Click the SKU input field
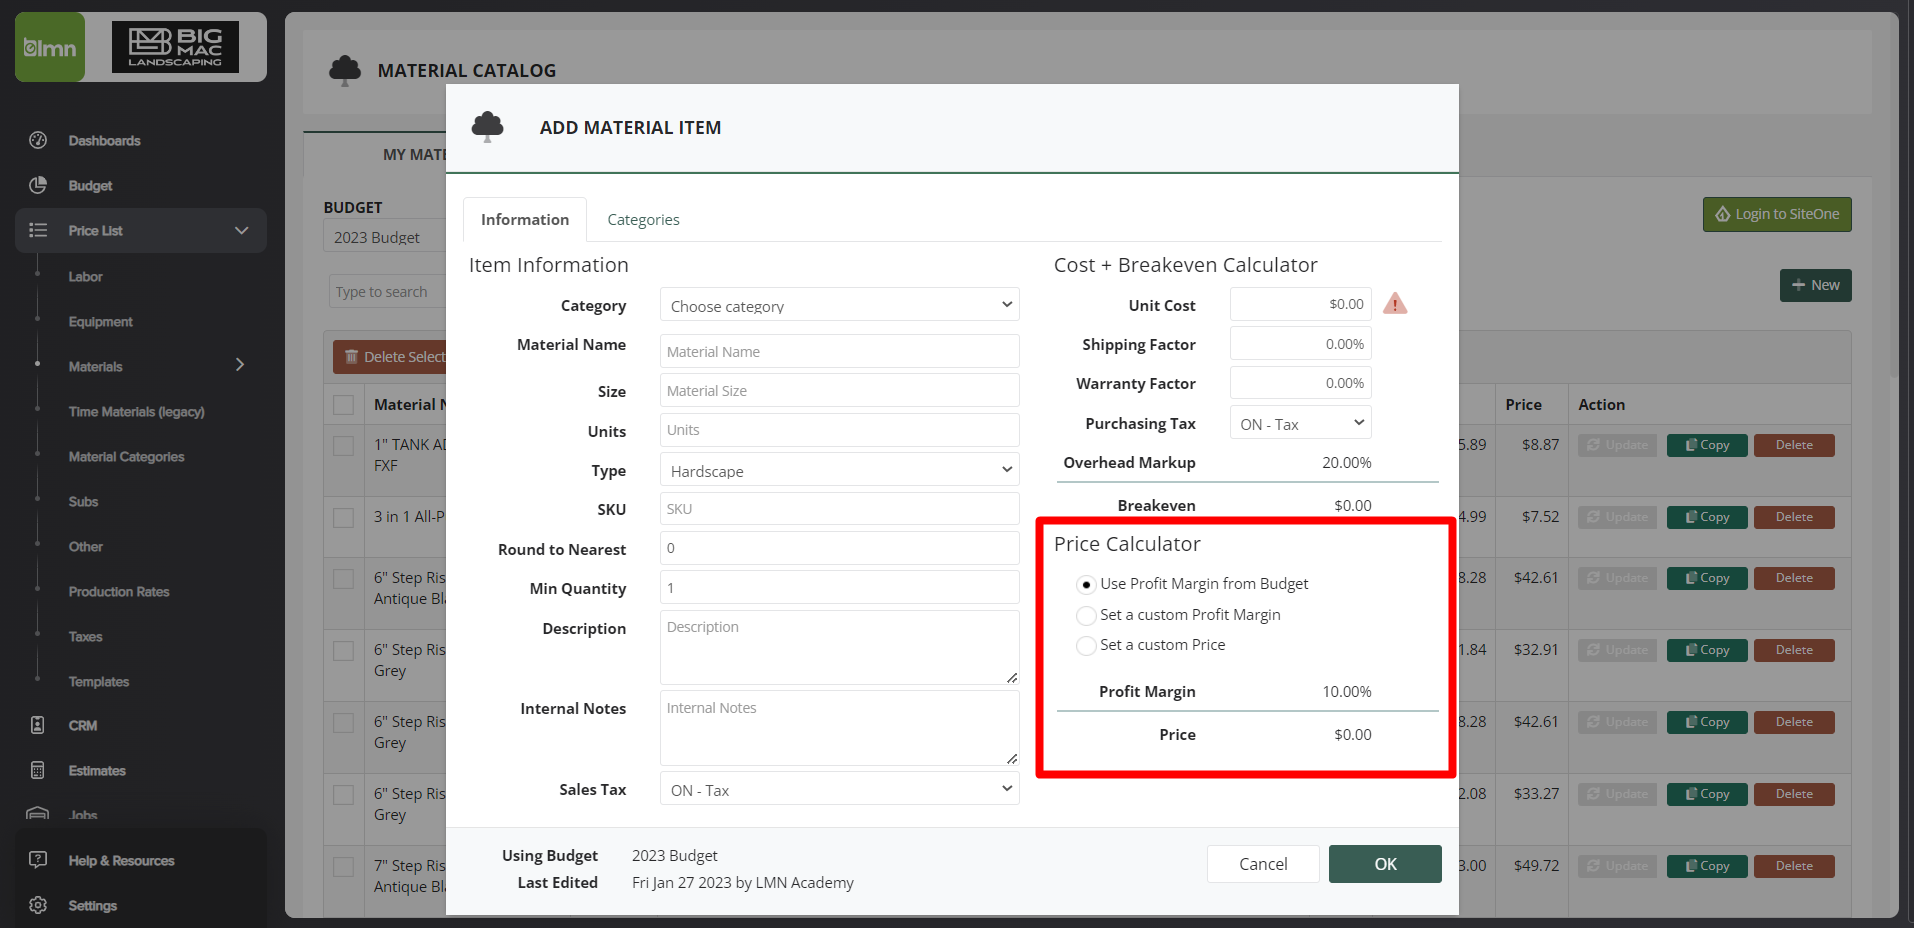The height and width of the screenshot is (928, 1914). [x=839, y=508]
